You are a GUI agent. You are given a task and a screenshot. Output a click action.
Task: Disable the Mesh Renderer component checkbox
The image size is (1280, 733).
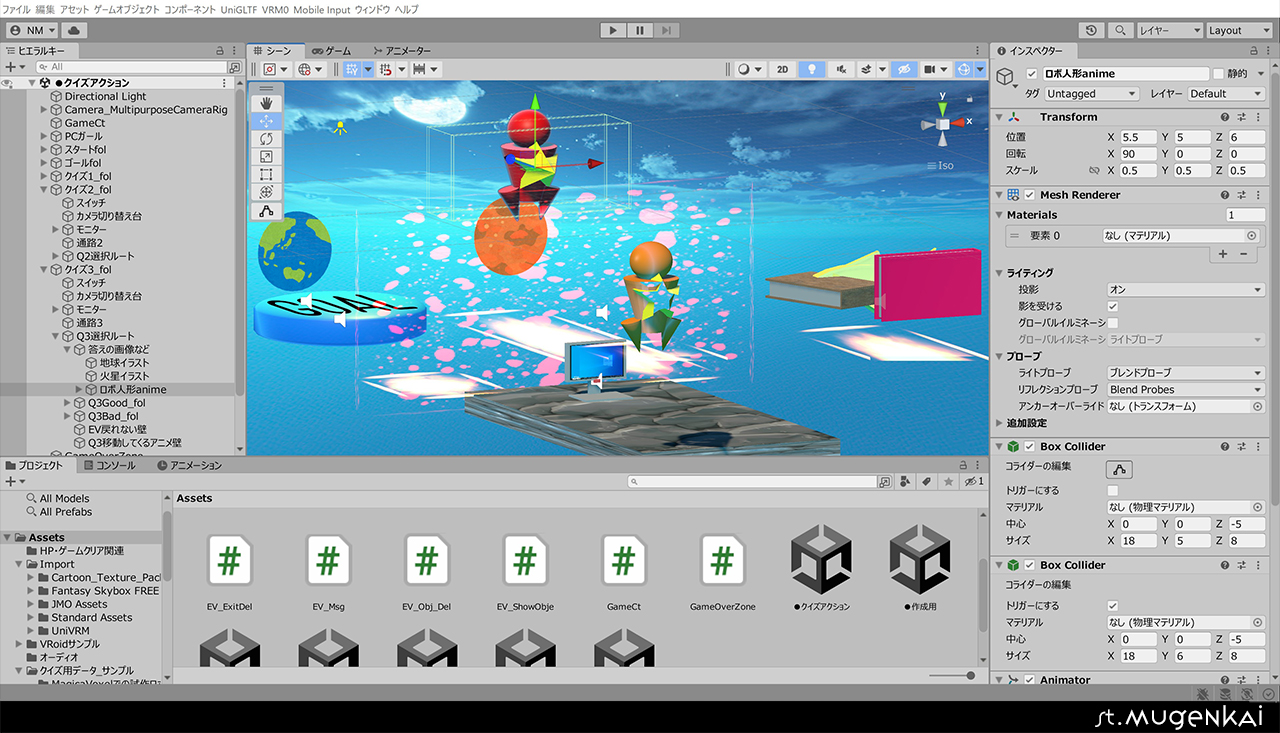(x=1030, y=195)
